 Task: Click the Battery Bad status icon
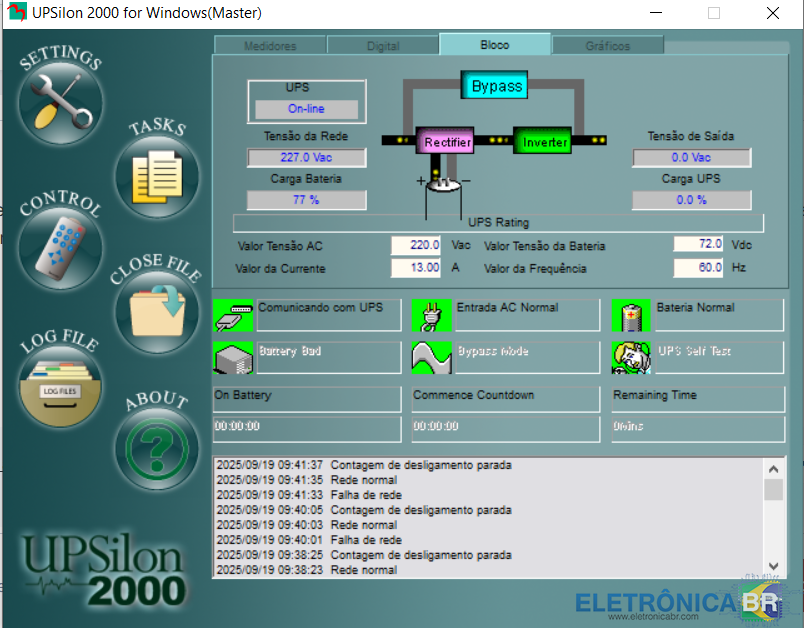[x=234, y=358]
